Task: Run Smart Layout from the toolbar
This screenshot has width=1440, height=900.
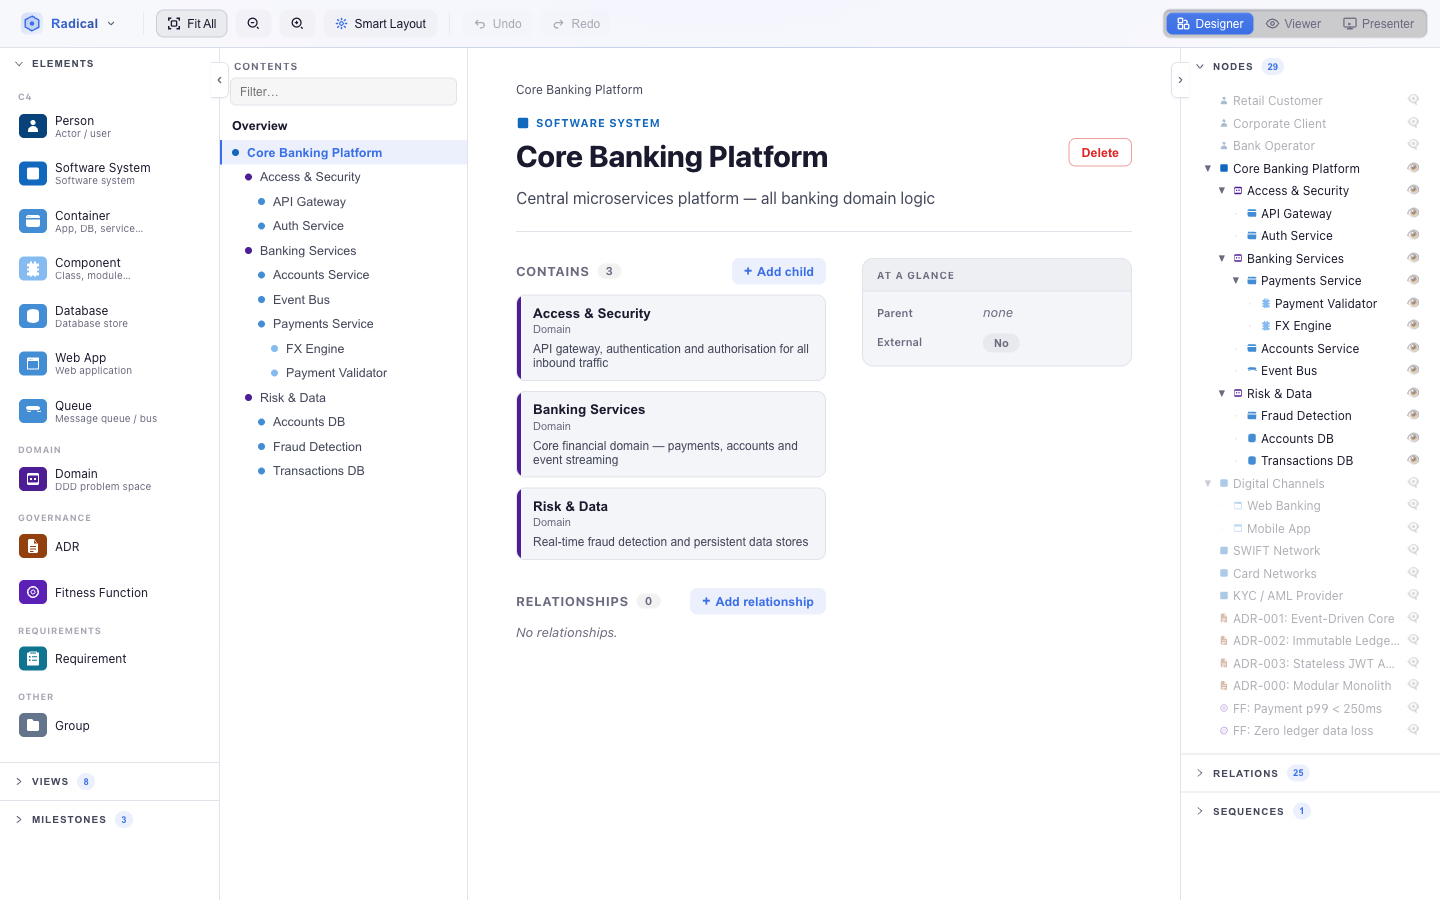Action: pyautogui.click(x=380, y=24)
